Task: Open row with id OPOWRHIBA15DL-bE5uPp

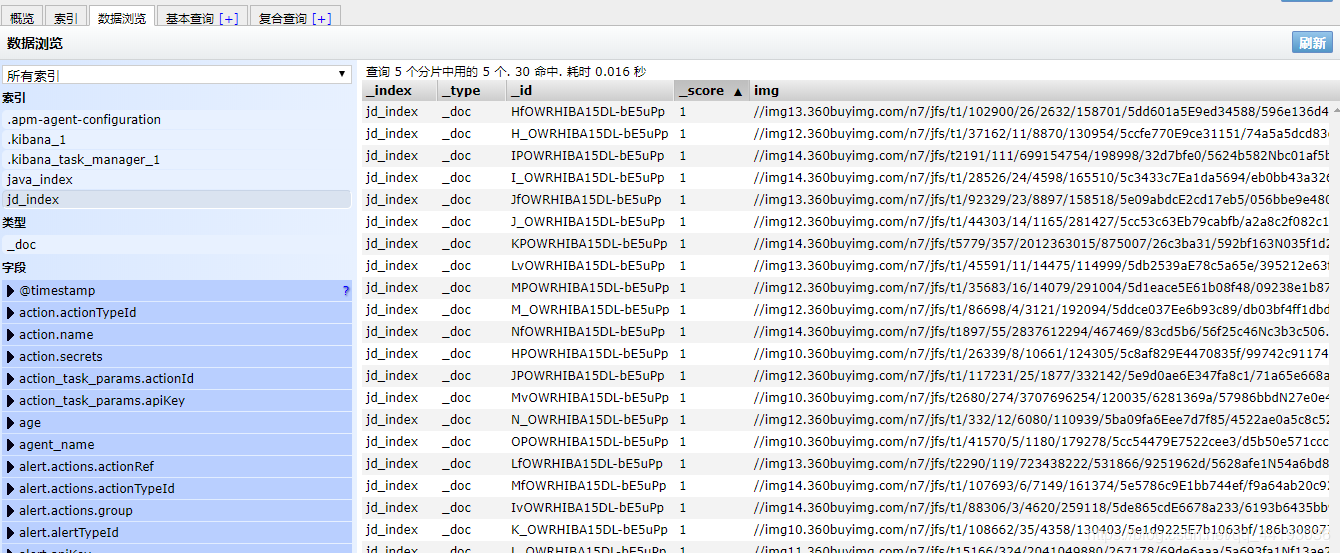Action: coord(850,441)
